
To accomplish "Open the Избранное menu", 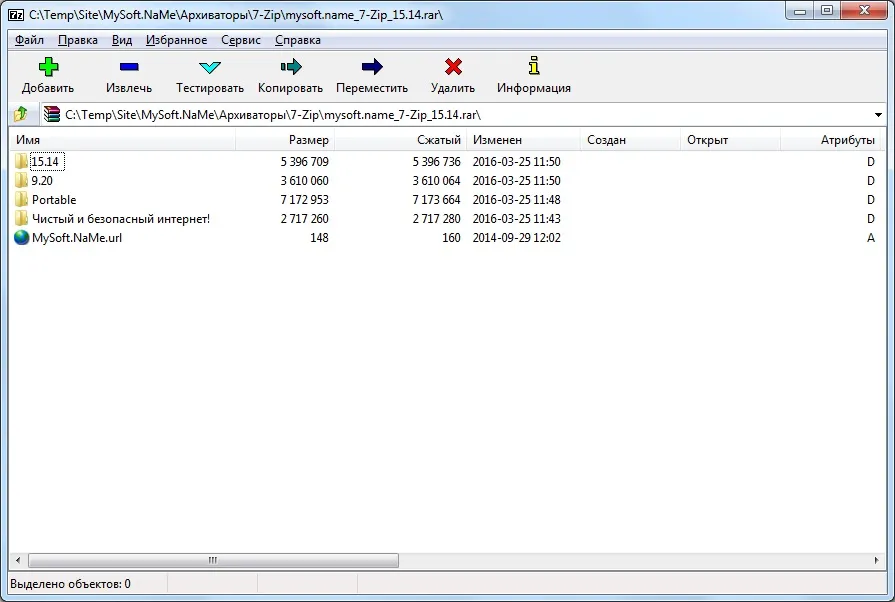I will pyautogui.click(x=176, y=40).
